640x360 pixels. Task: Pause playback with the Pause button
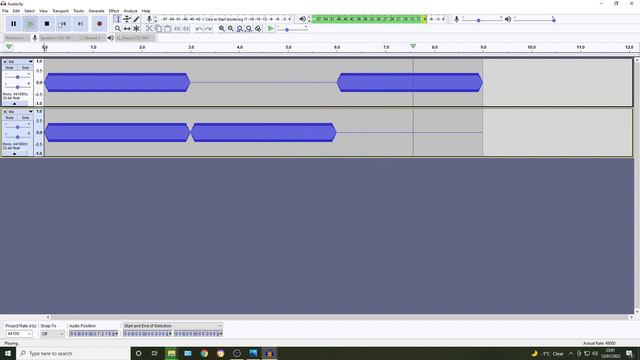[x=13, y=24]
